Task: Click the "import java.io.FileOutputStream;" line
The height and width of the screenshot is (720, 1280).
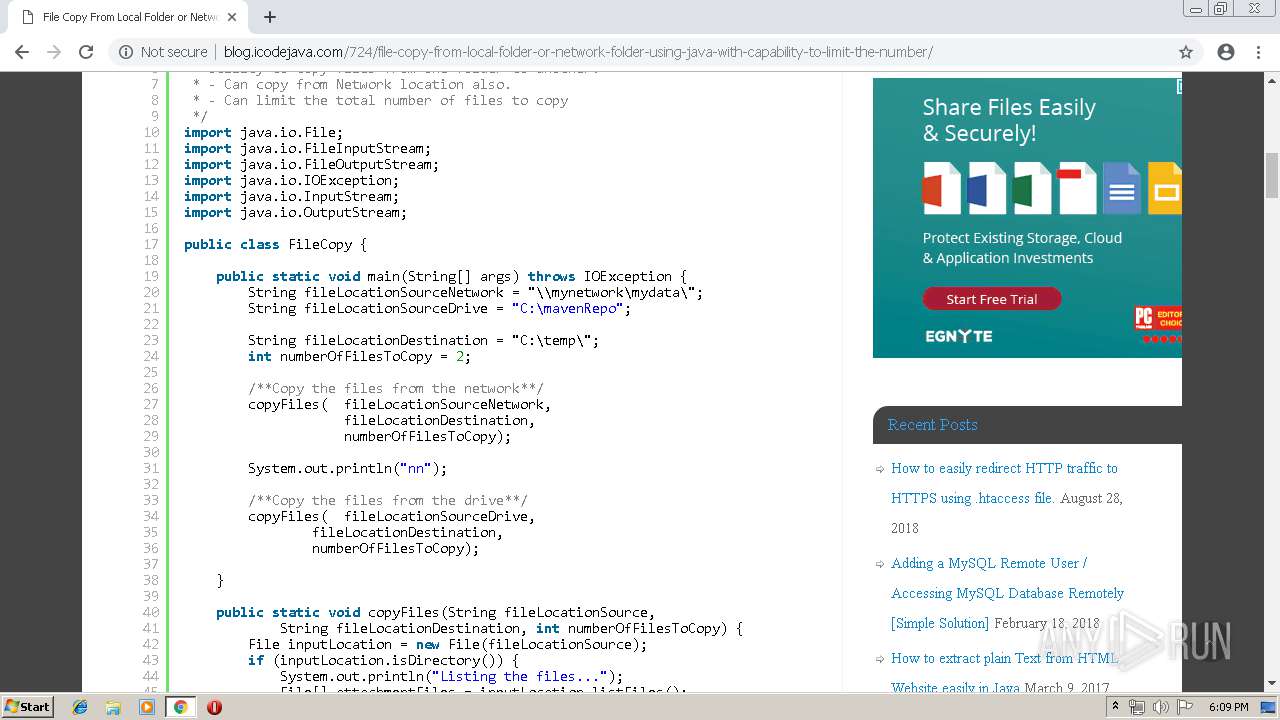Action: pos(311,164)
